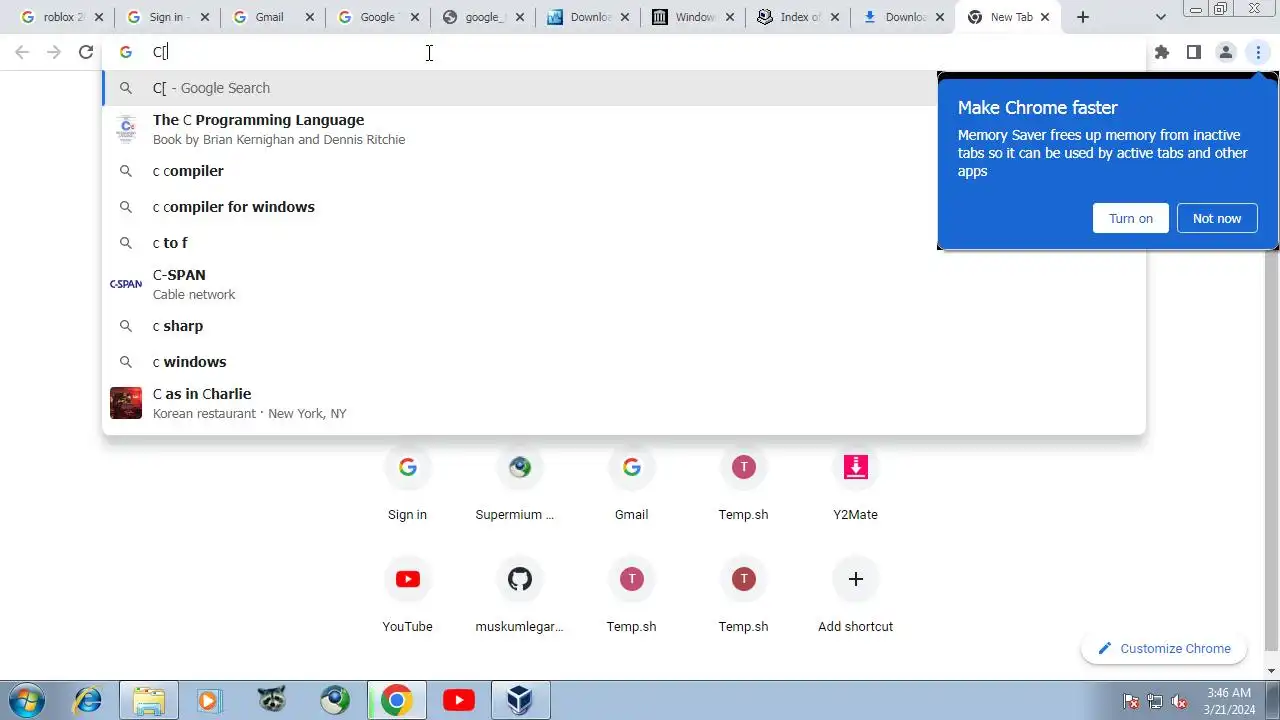Select 'C as in Charlie' restaurant suggestion
Image resolution: width=1280 pixels, height=720 pixels.
[x=624, y=403]
